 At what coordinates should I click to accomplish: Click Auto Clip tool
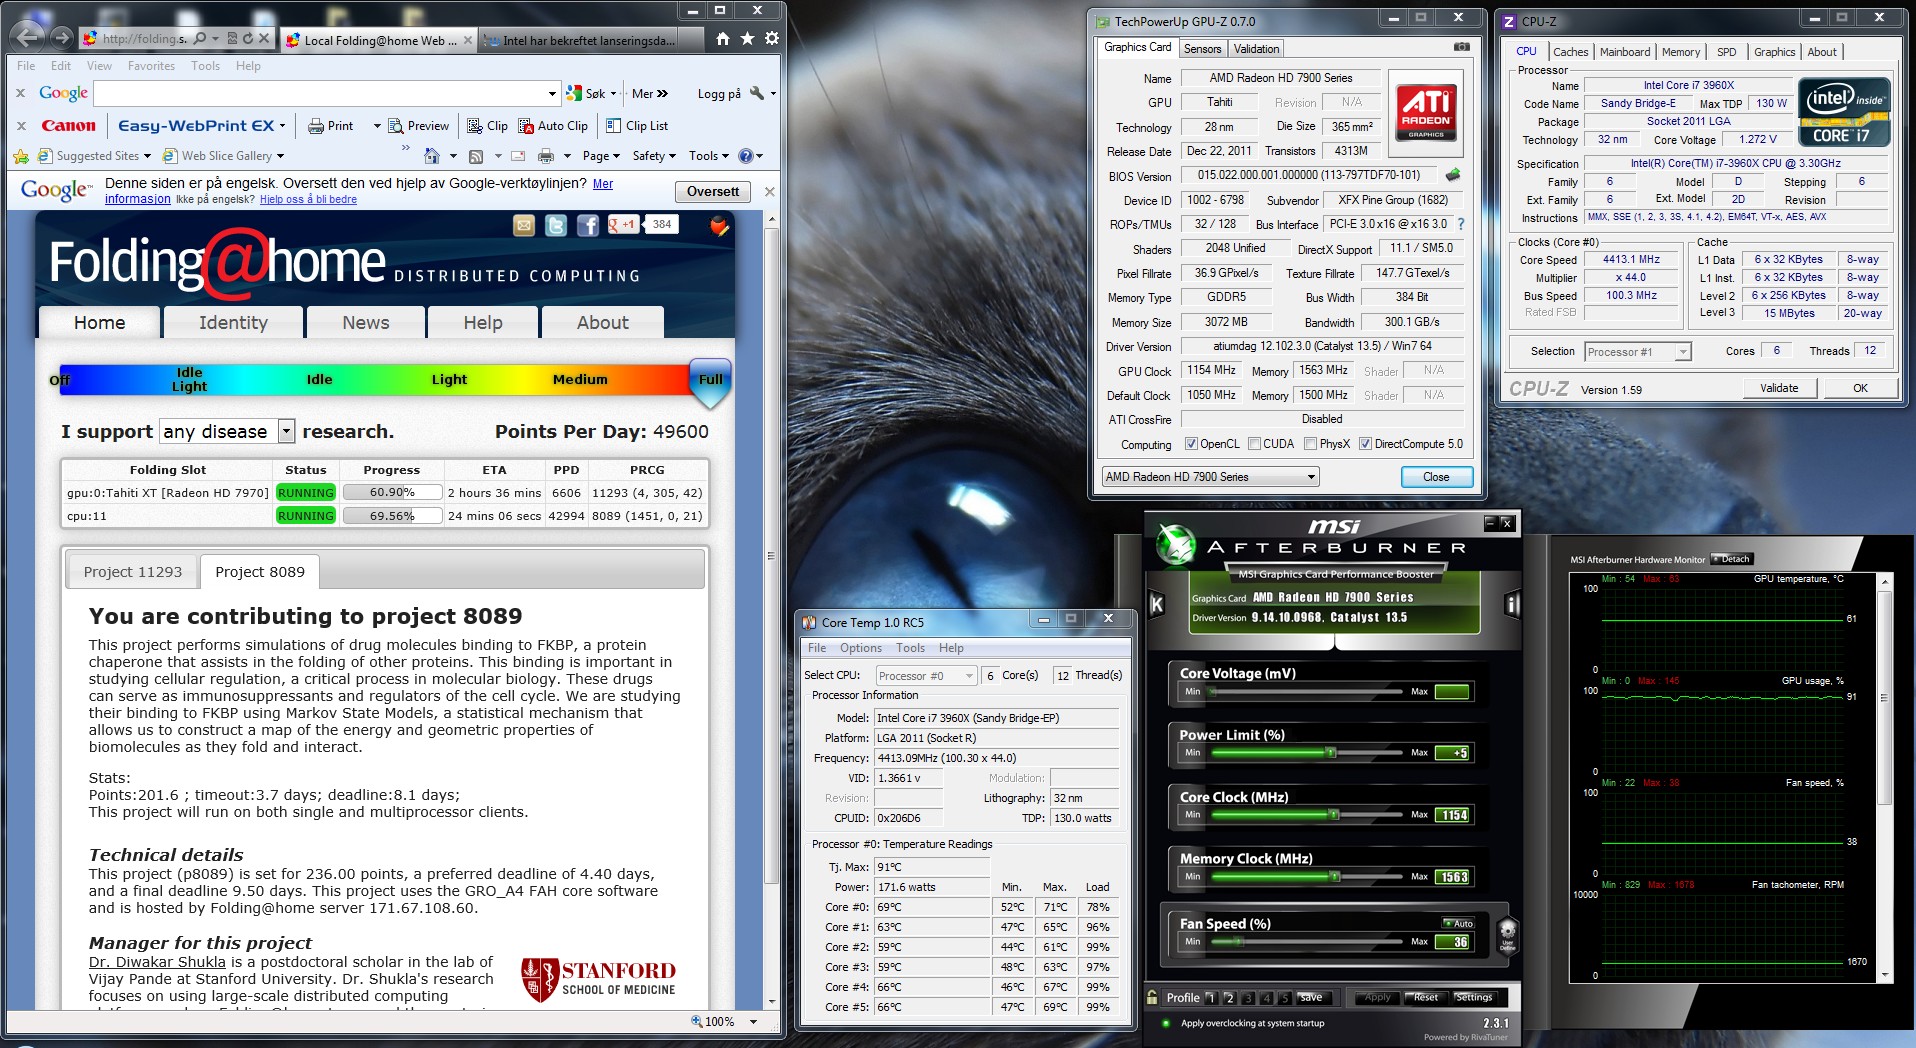click(553, 126)
